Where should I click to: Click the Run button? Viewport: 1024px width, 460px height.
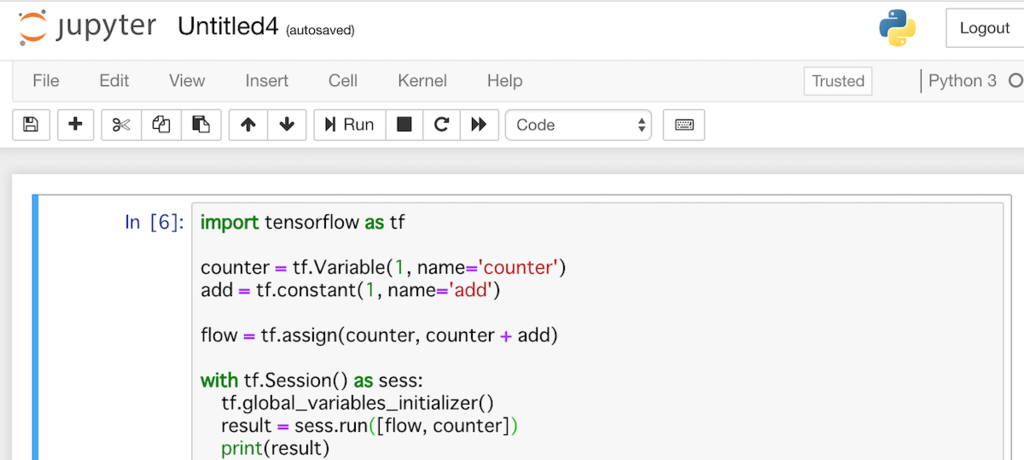(x=349, y=125)
